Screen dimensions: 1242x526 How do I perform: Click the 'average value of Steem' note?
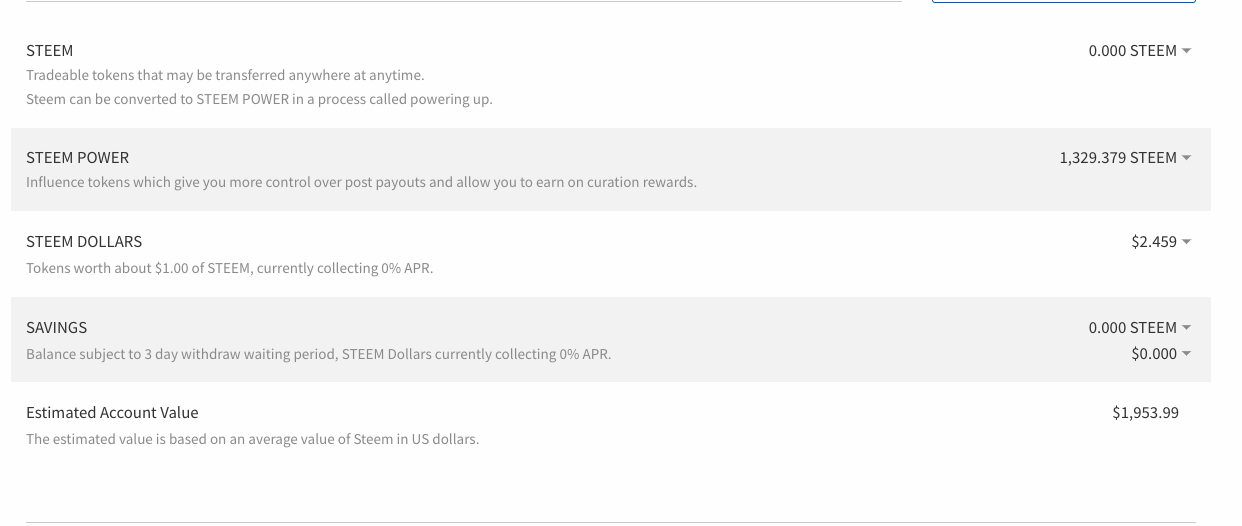252,439
